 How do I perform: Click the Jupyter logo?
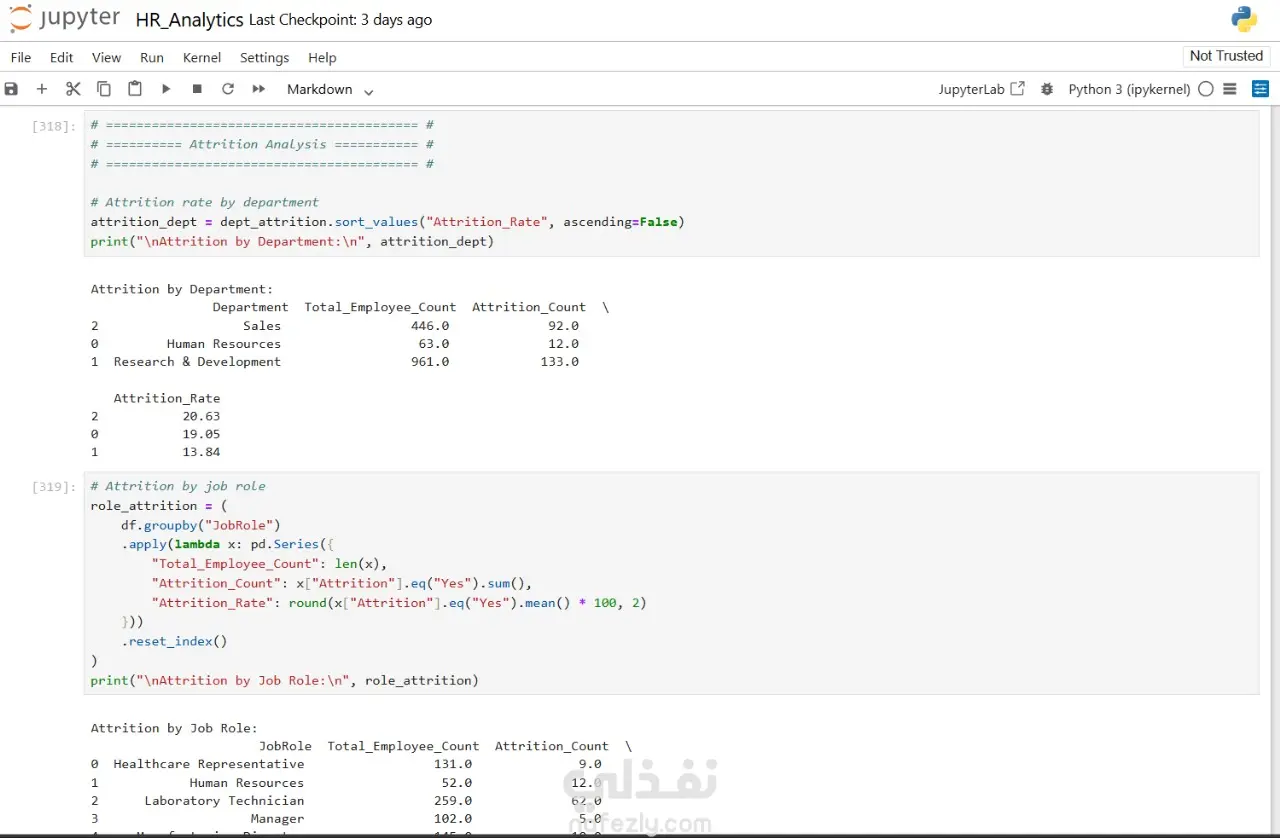pyautogui.click(x=64, y=19)
